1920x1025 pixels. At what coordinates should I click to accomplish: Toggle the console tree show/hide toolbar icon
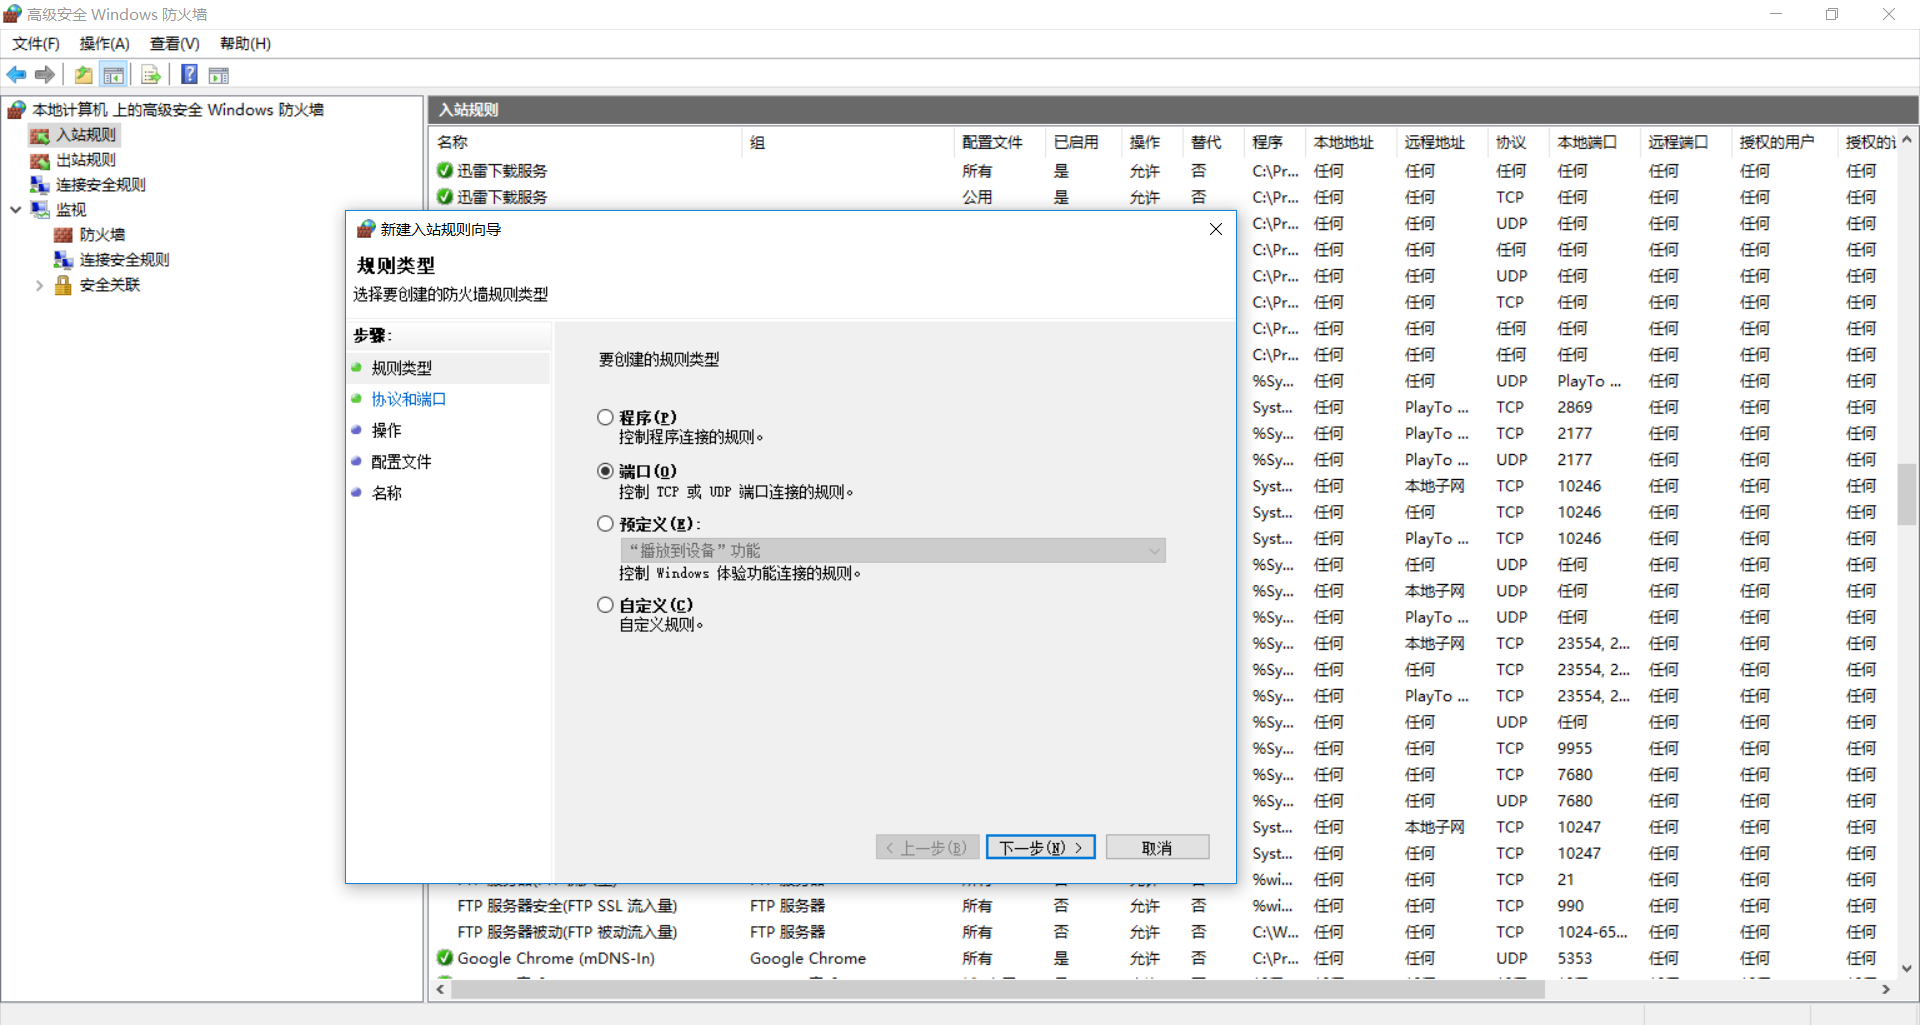coord(114,74)
